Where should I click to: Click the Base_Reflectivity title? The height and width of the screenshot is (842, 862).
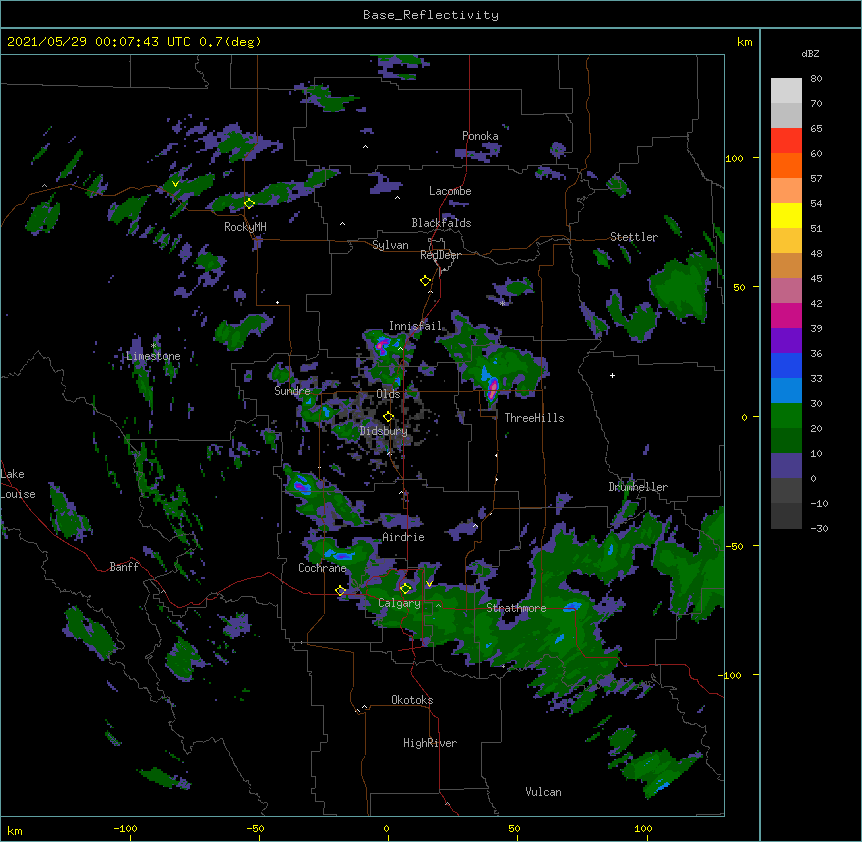click(431, 15)
